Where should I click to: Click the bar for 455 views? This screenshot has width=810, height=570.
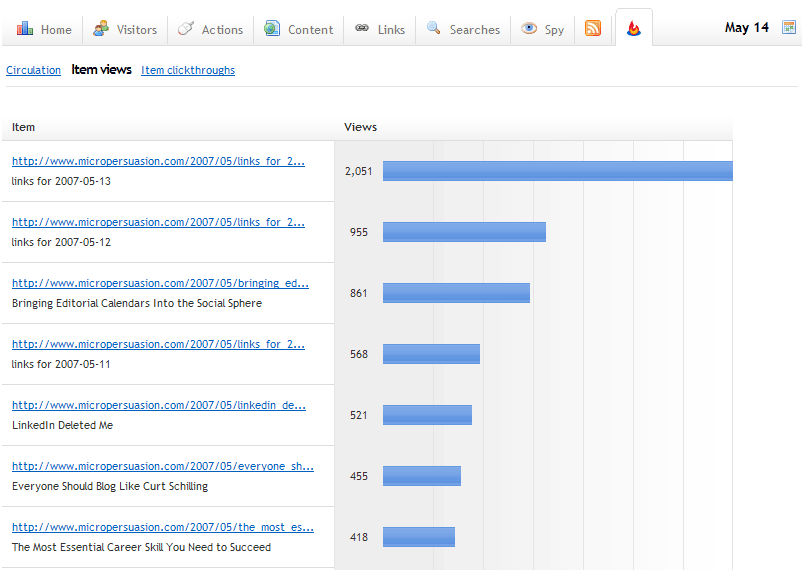[x=422, y=476]
